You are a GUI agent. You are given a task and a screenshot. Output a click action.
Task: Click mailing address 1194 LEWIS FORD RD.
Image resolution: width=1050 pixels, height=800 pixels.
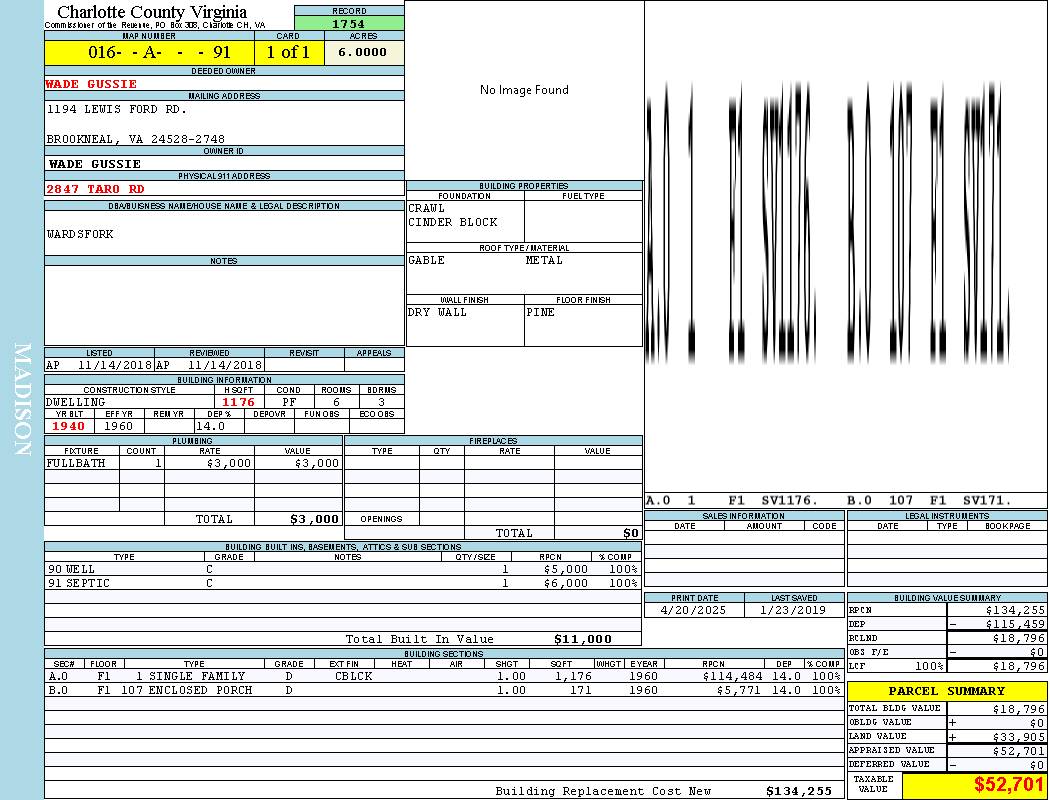click(x=117, y=108)
